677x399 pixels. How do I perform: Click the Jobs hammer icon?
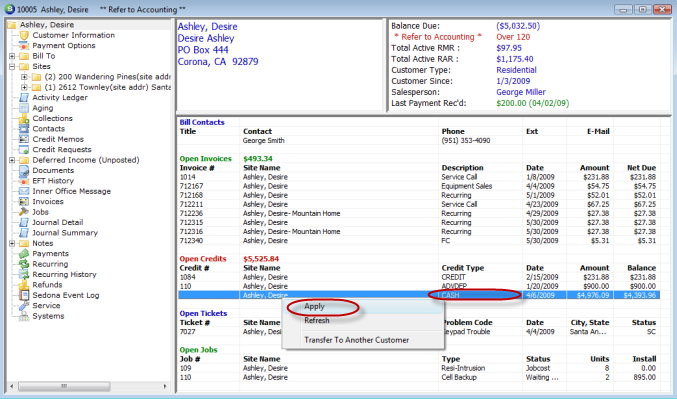click(x=24, y=212)
